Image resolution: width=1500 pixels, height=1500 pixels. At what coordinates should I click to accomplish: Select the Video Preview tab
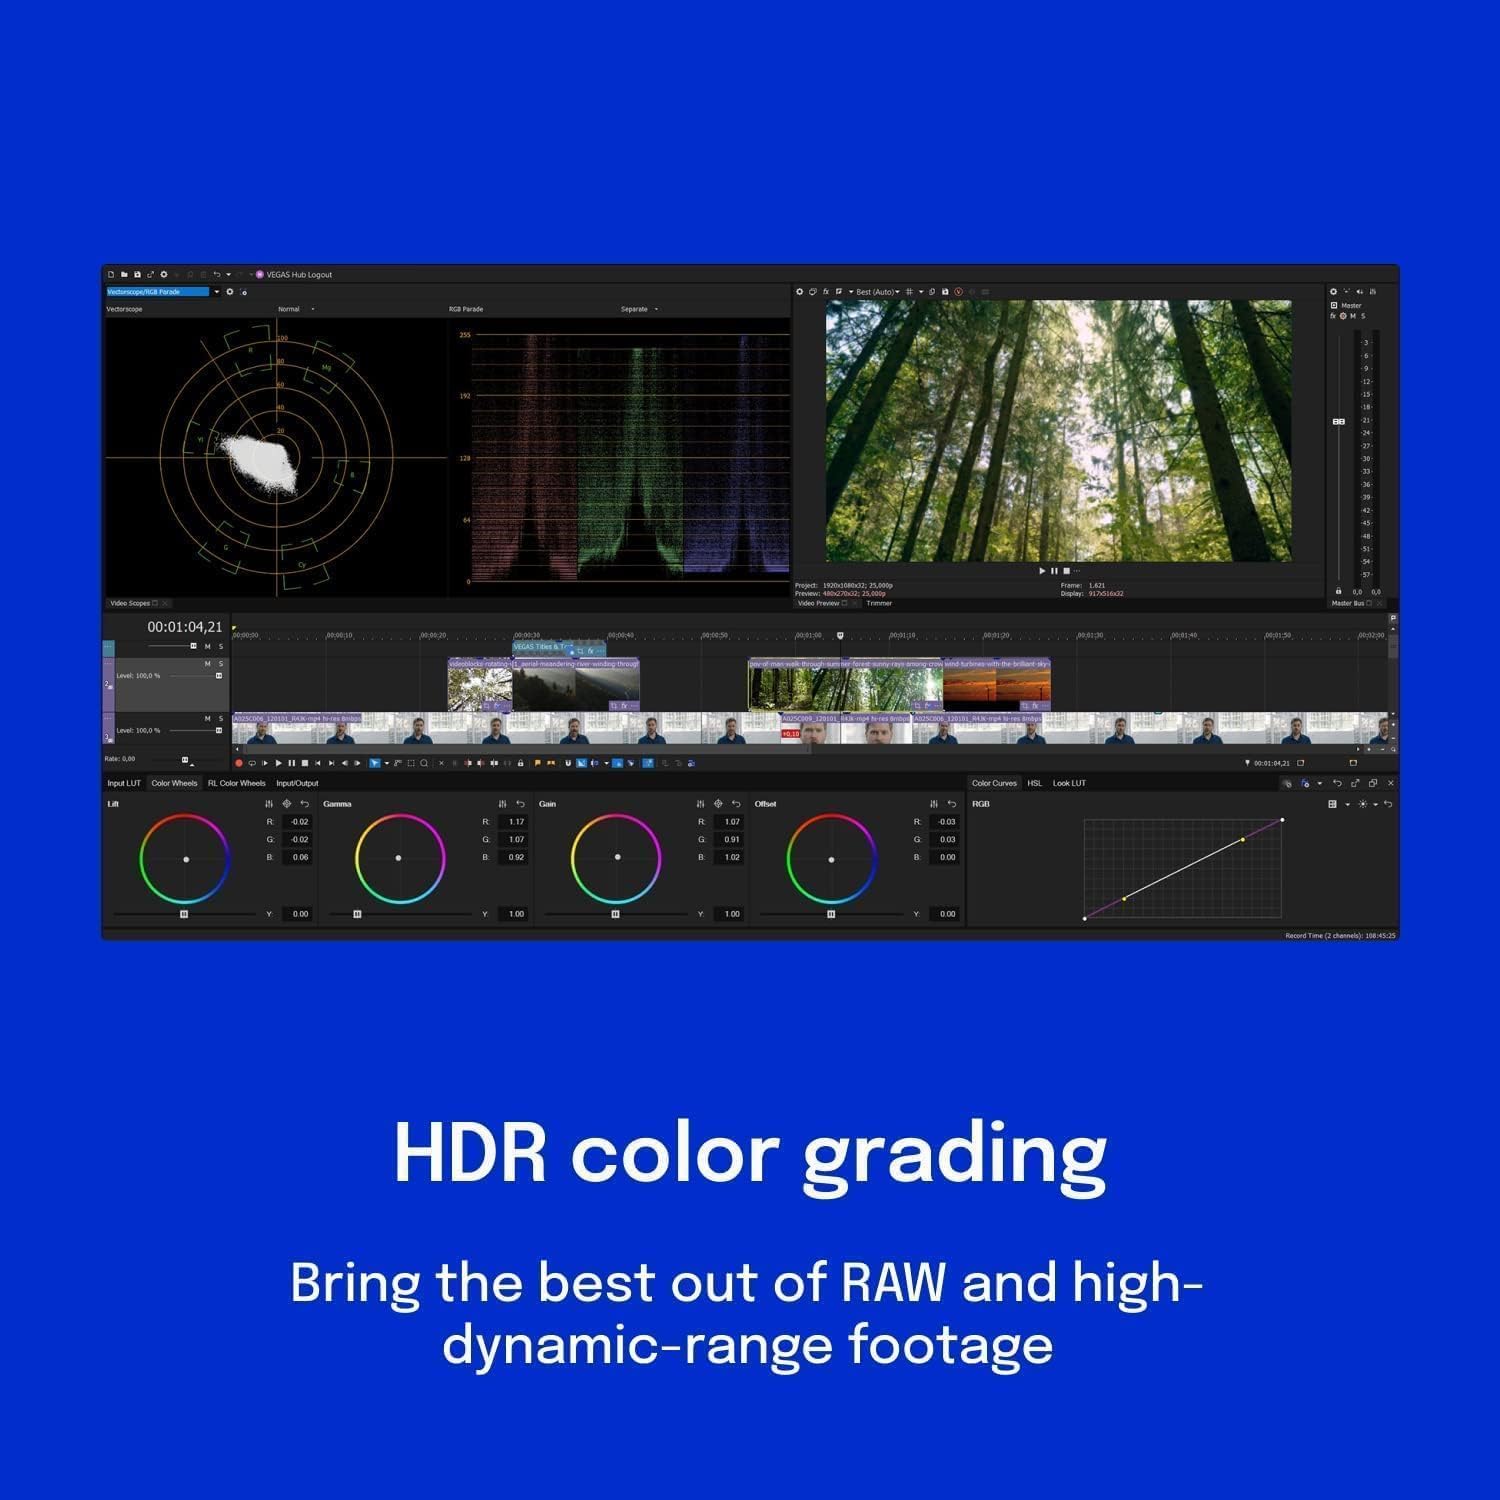tap(818, 603)
